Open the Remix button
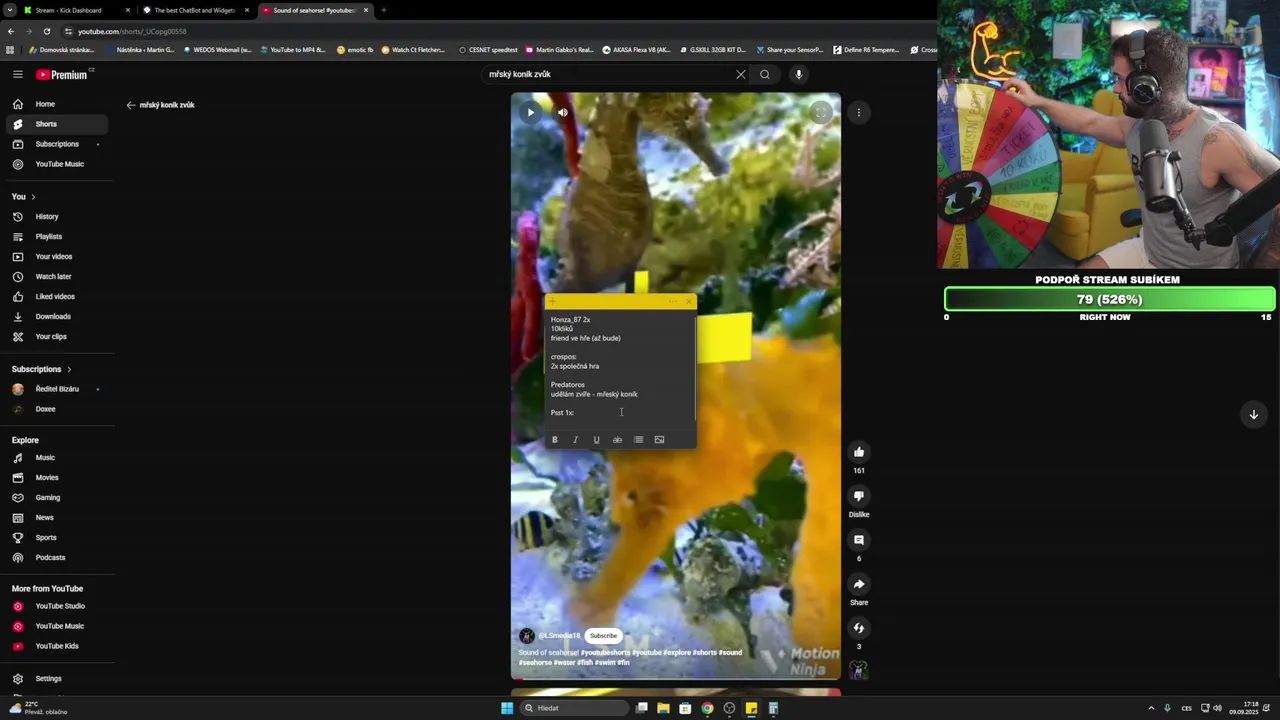This screenshot has width=1280, height=720. (x=859, y=628)
